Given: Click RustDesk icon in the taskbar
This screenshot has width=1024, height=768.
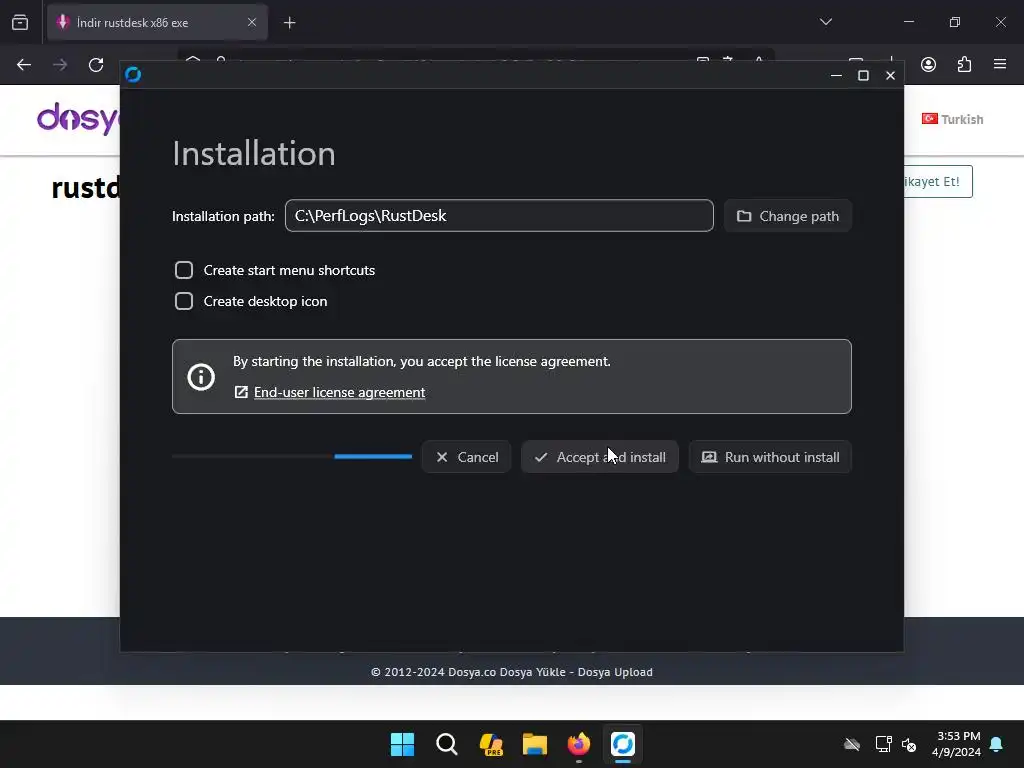Looking at the screenshot, I should point(623,744).
